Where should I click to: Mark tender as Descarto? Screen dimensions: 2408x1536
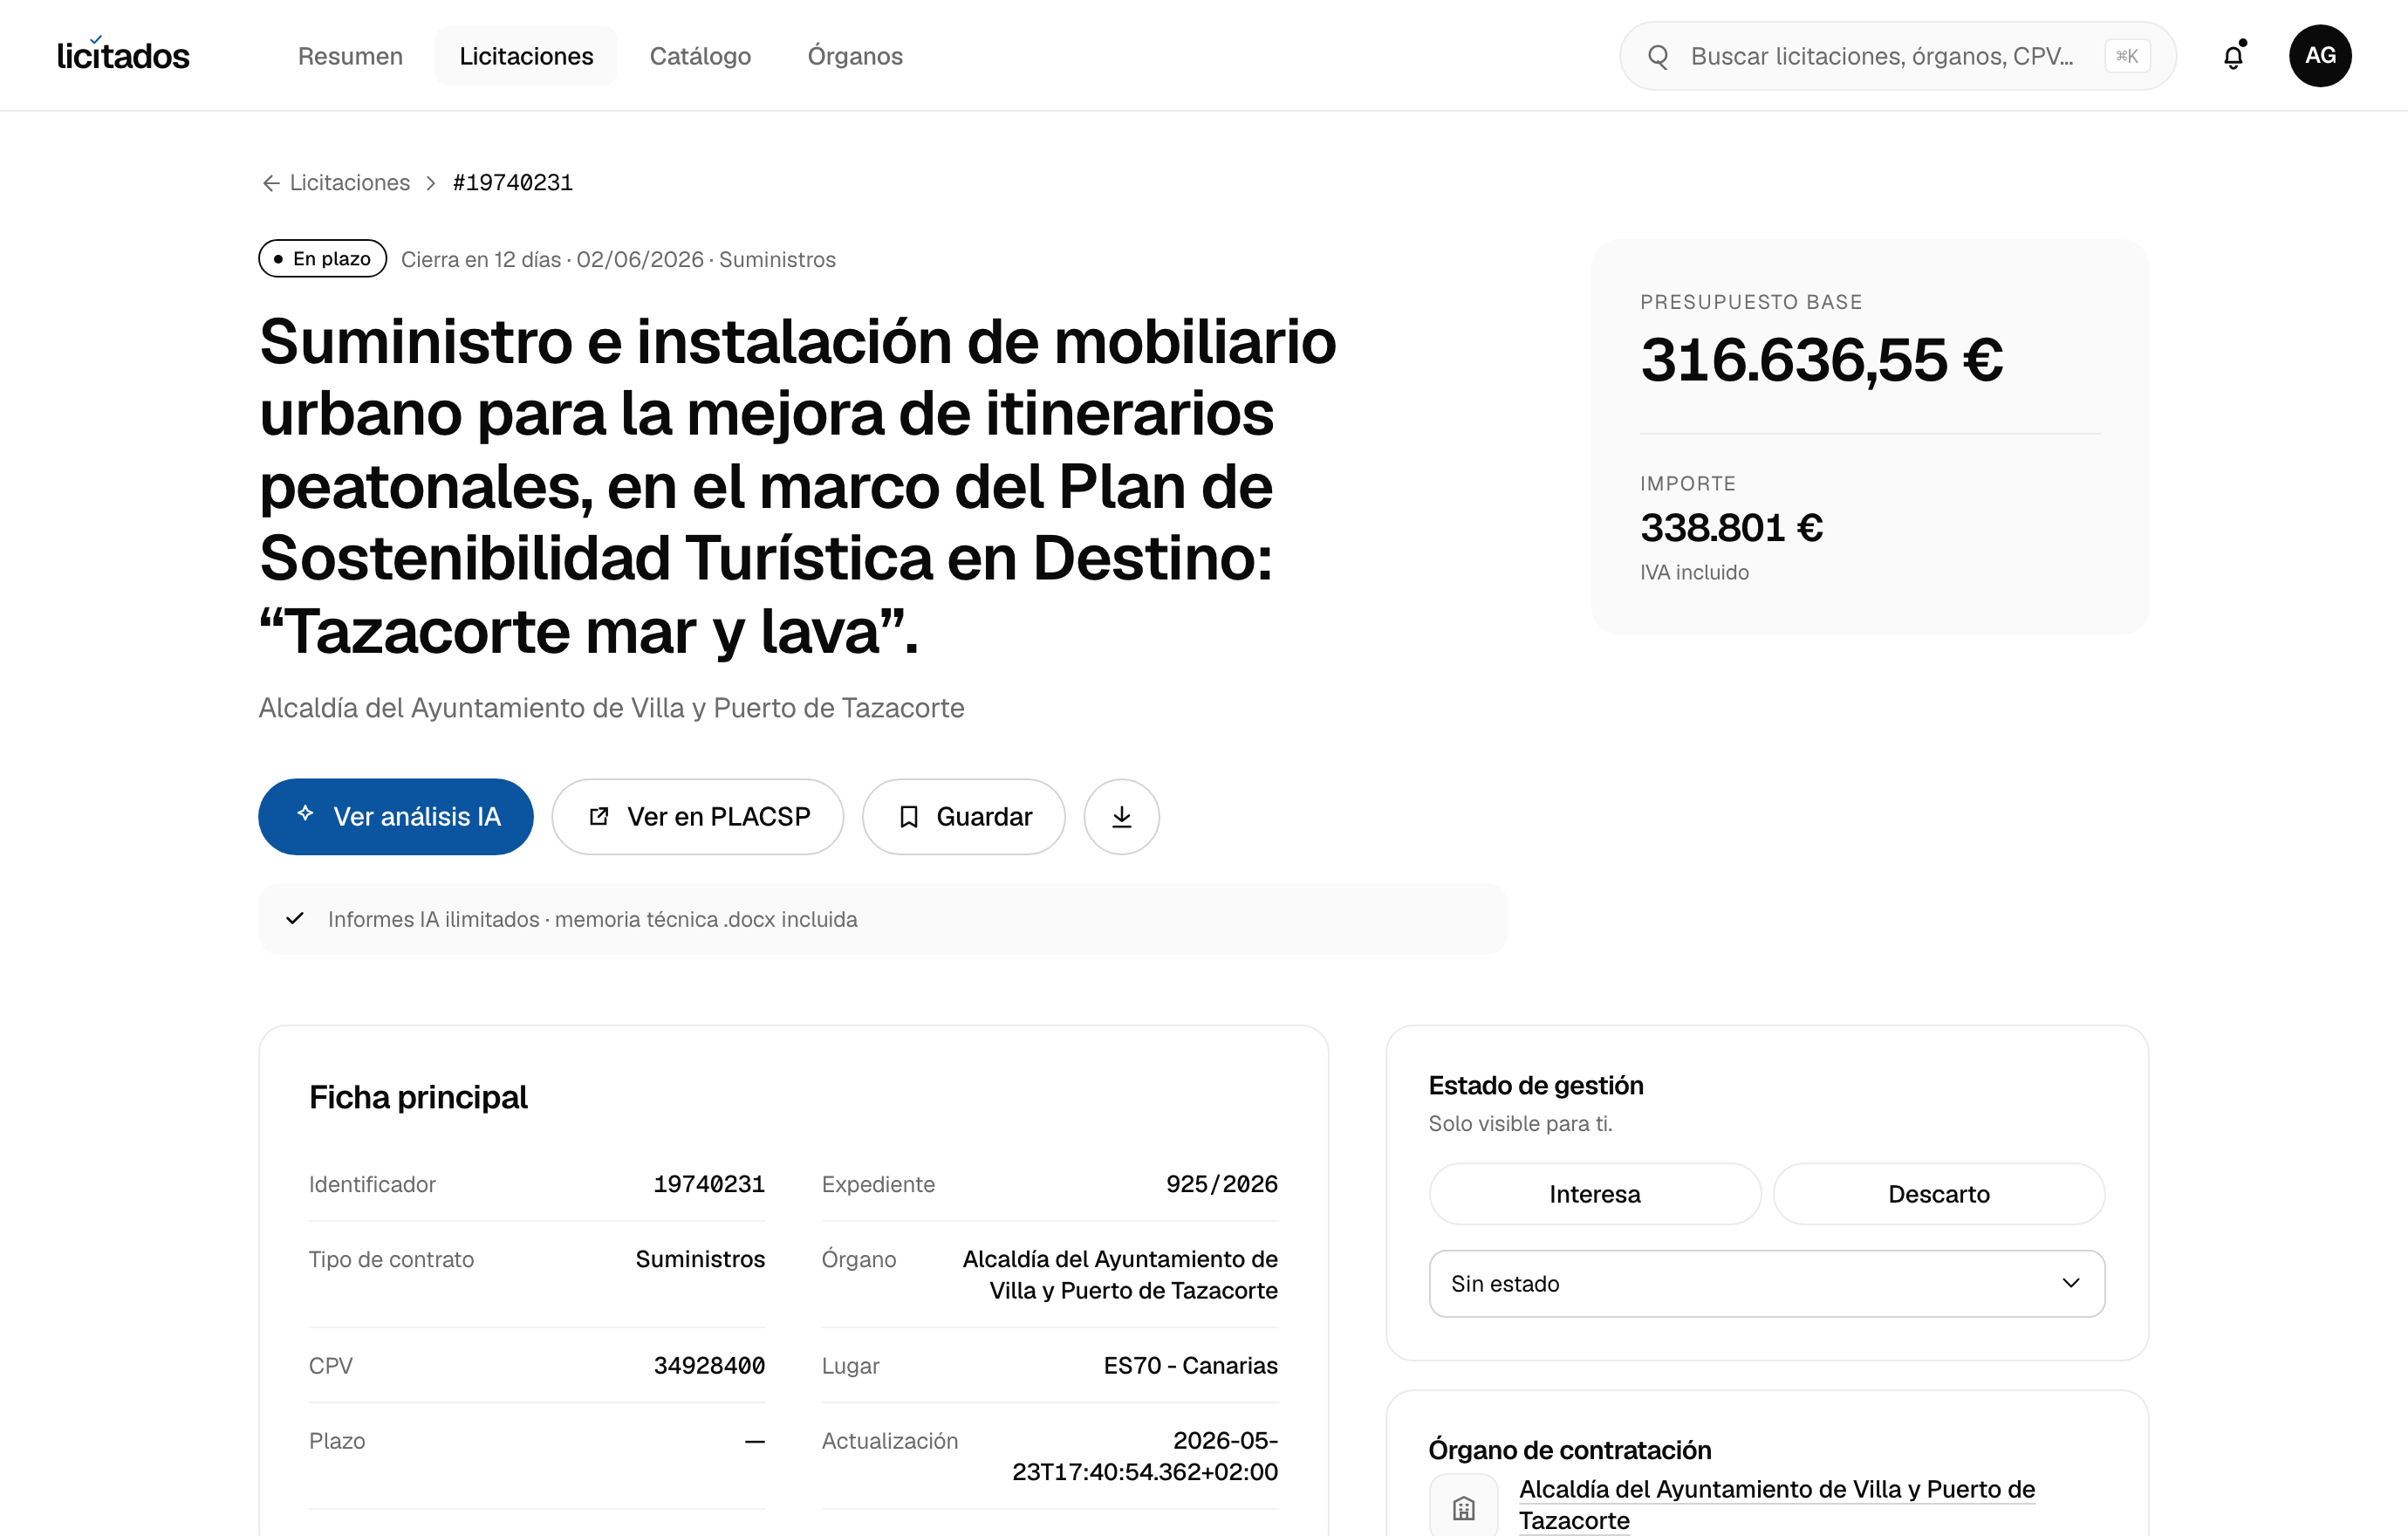tap(1939, 1194)
